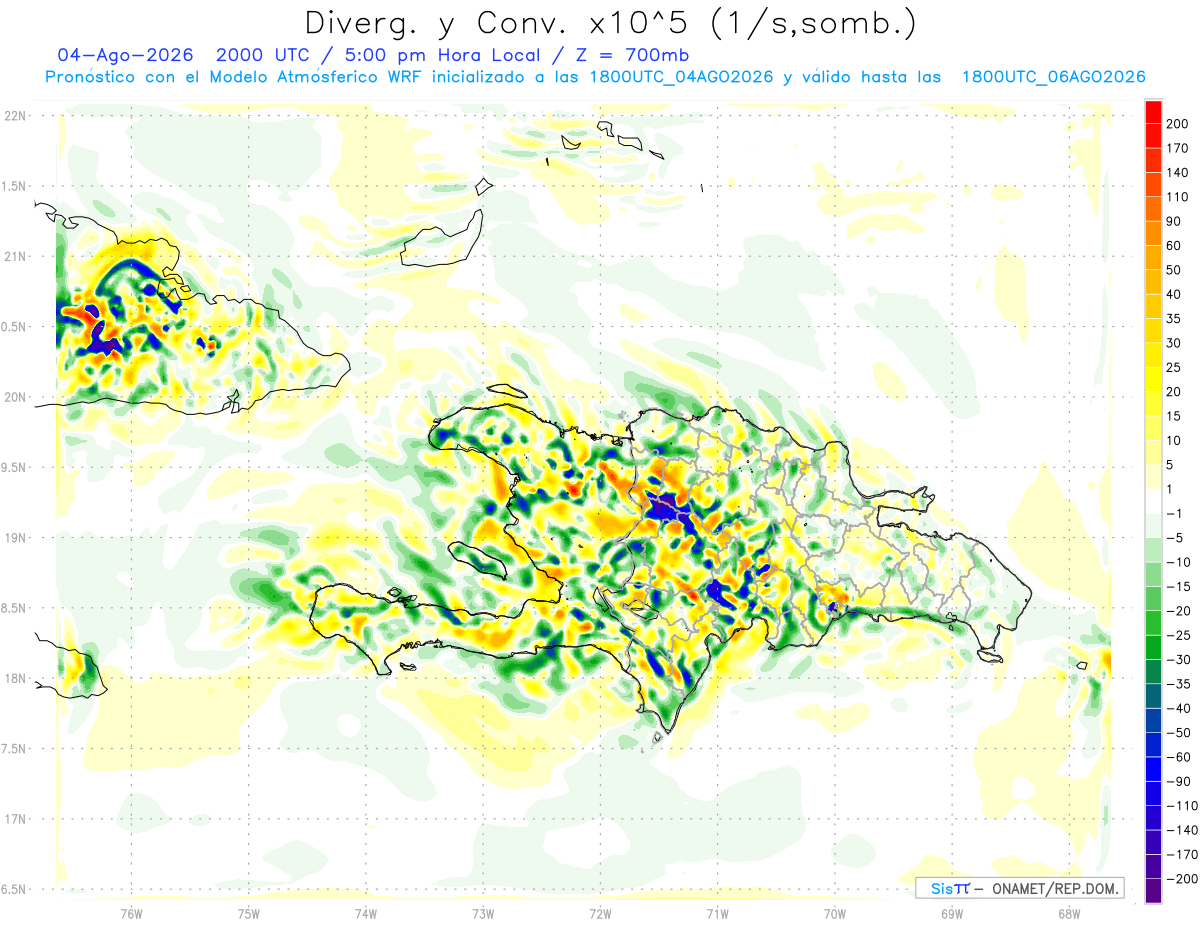This screenshot has width=1200, height=927.
Task: Click the colorbar value '170'
Action: coord(1177,148)
